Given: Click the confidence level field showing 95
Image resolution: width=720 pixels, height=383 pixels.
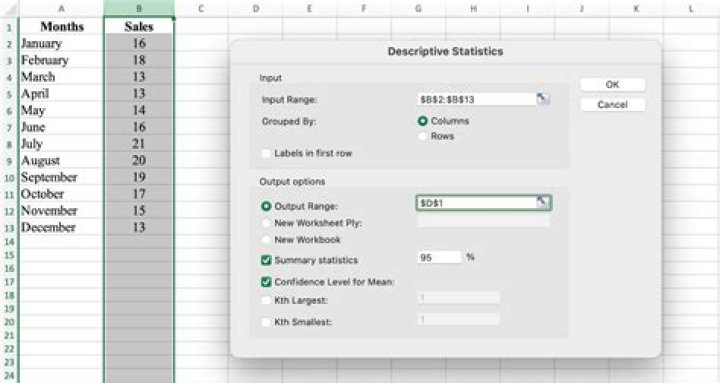Looking at the screenshot, I should [439, 257].
